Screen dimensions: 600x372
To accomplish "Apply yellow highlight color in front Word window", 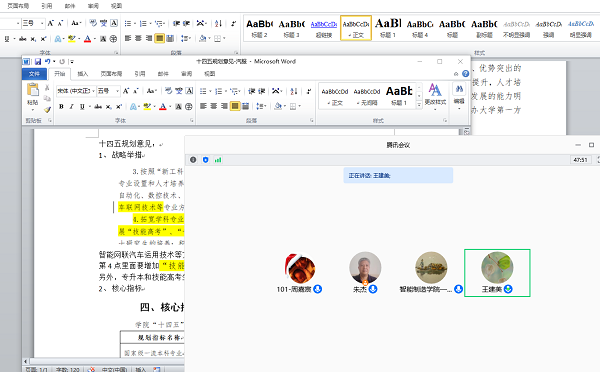I will 147,106.
